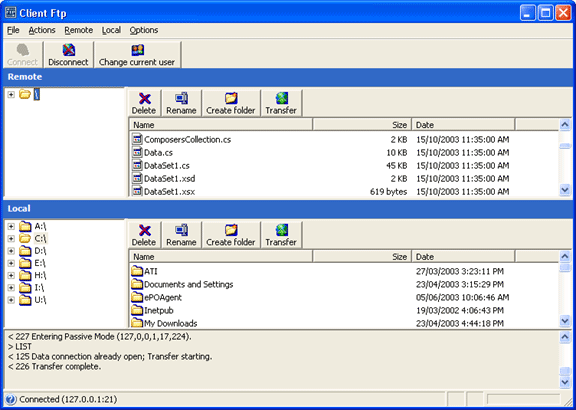Open the Options menu
Image resolution: width=576 pixels, height=410 pixels.
pyautogui.click(x=144, y=30)
